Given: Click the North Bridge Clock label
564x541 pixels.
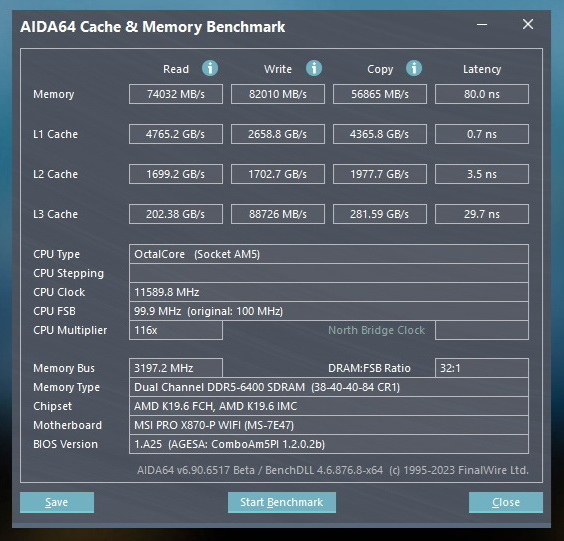Looking at the screenshot, I should tap(376, 330).
